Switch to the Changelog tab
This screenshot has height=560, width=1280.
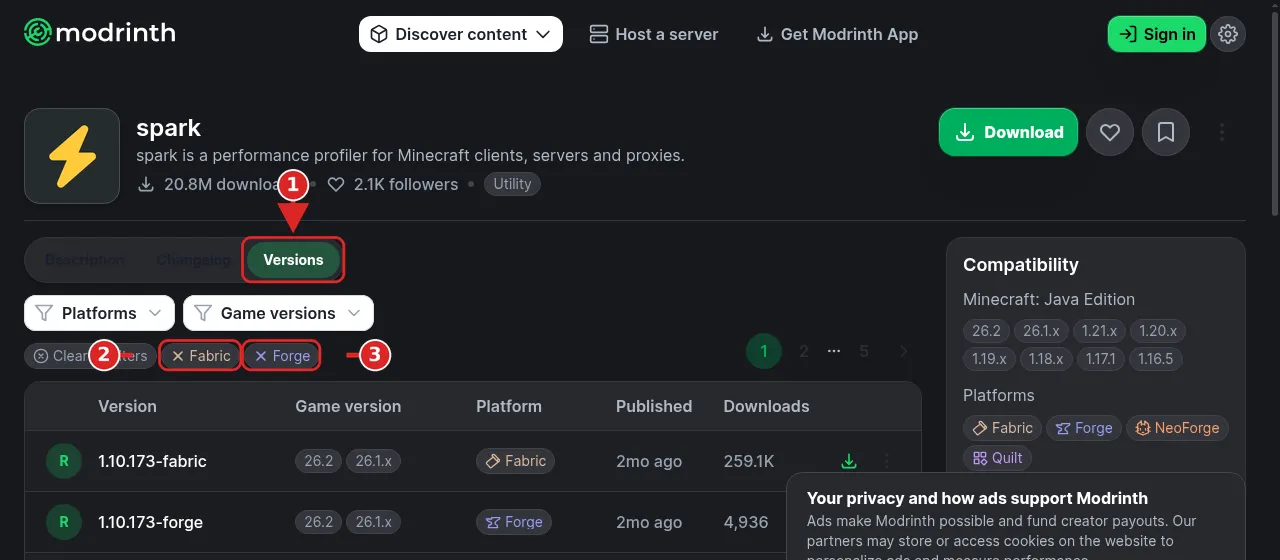tap(194, 260)
